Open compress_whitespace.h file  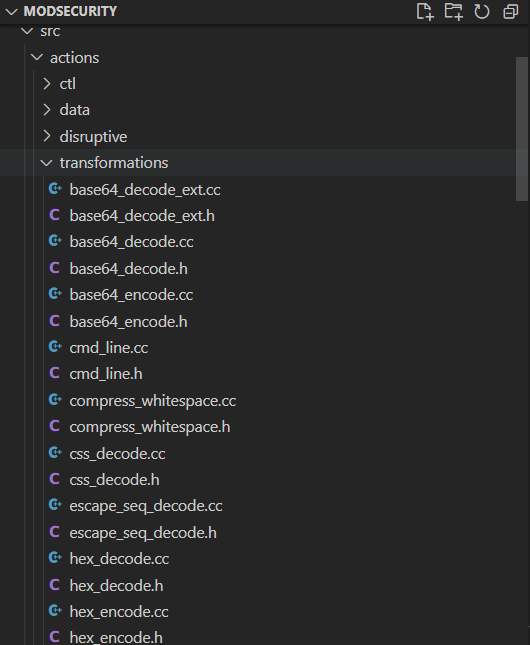(150, 428)
